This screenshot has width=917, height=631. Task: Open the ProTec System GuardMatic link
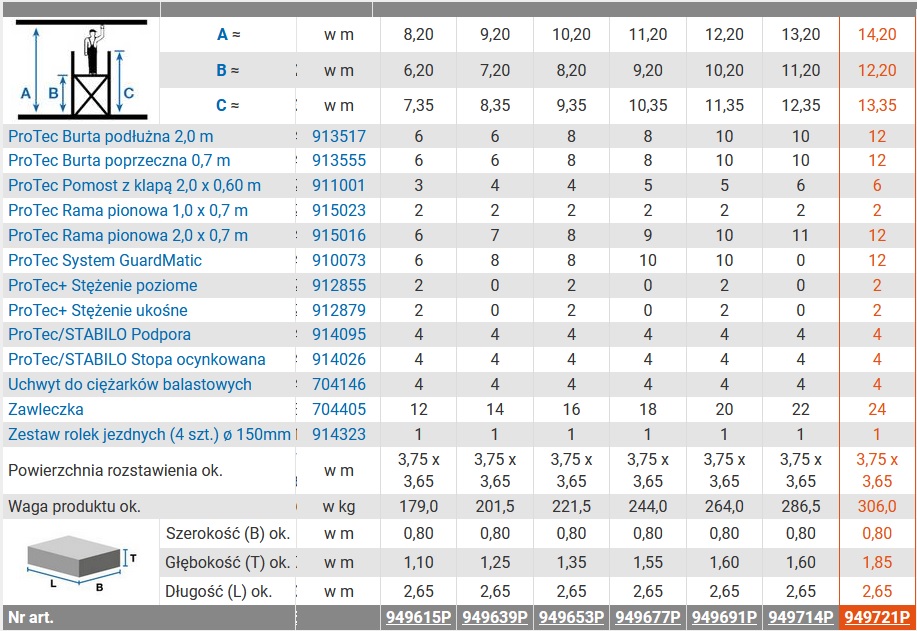[x=105, y=260]
